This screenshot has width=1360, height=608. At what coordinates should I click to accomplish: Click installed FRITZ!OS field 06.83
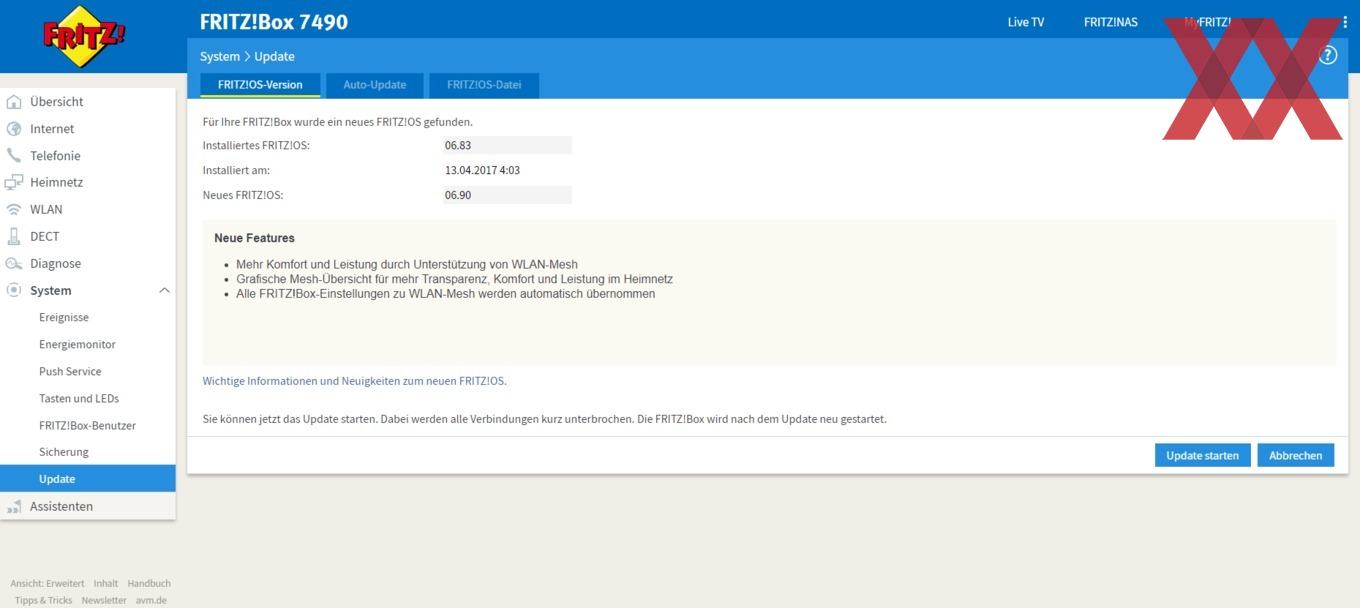(506, 146)
